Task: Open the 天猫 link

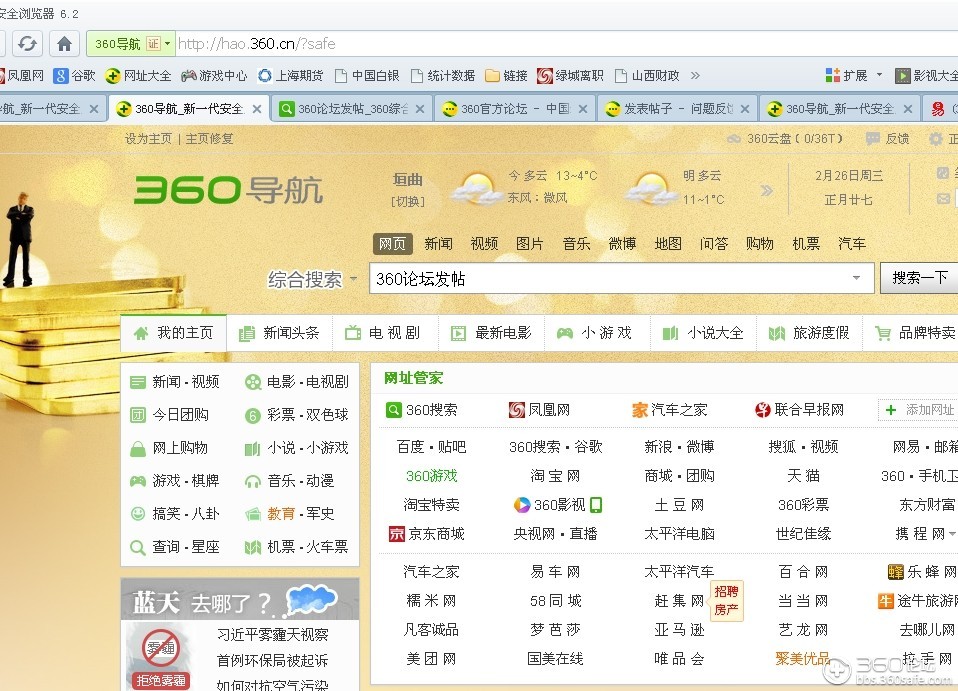Action: (803, 476)
